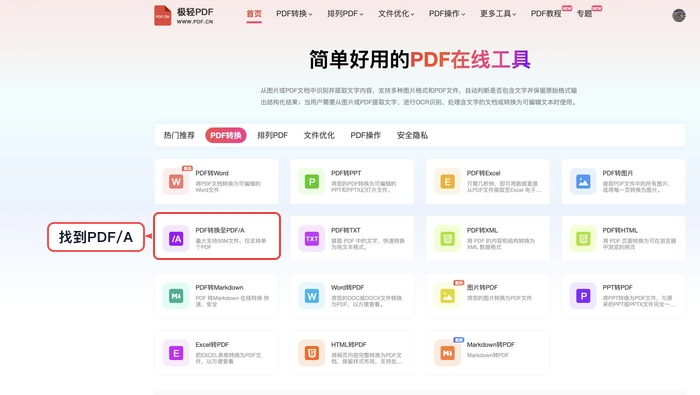700x395 pixels.
Task: Click the 极轻PDF logo icon
Action: tap(162, 16)
